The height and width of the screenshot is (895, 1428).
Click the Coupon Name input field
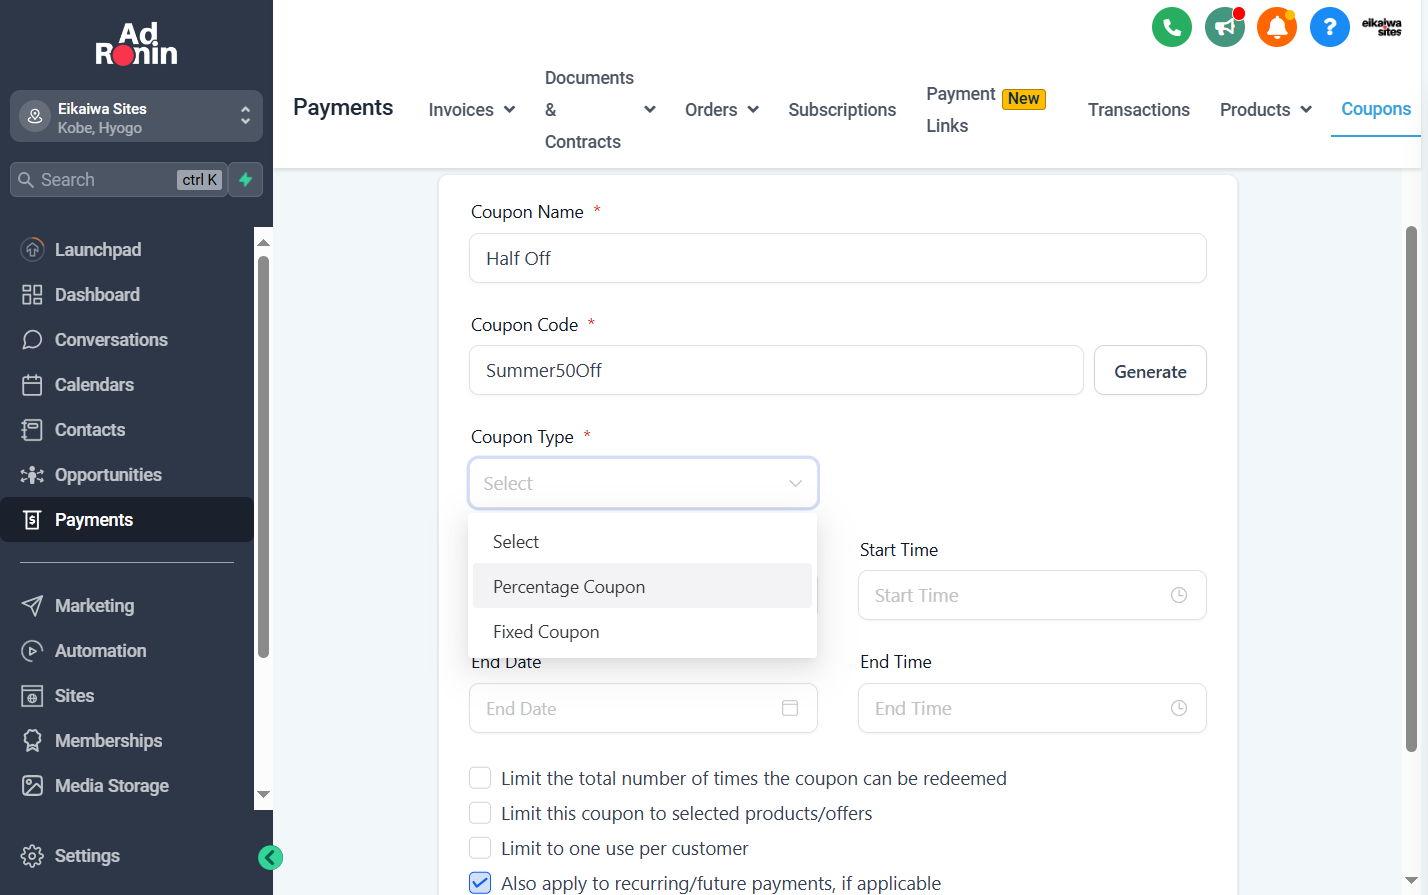(x=838, y=258)
